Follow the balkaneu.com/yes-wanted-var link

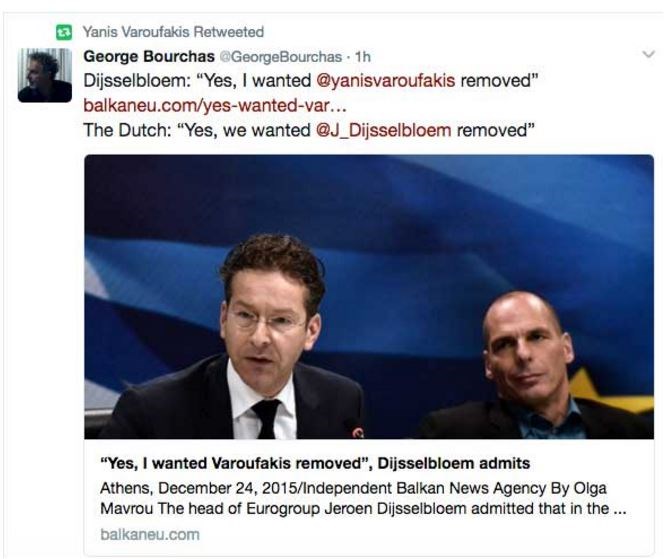click(x=215, y=106)
